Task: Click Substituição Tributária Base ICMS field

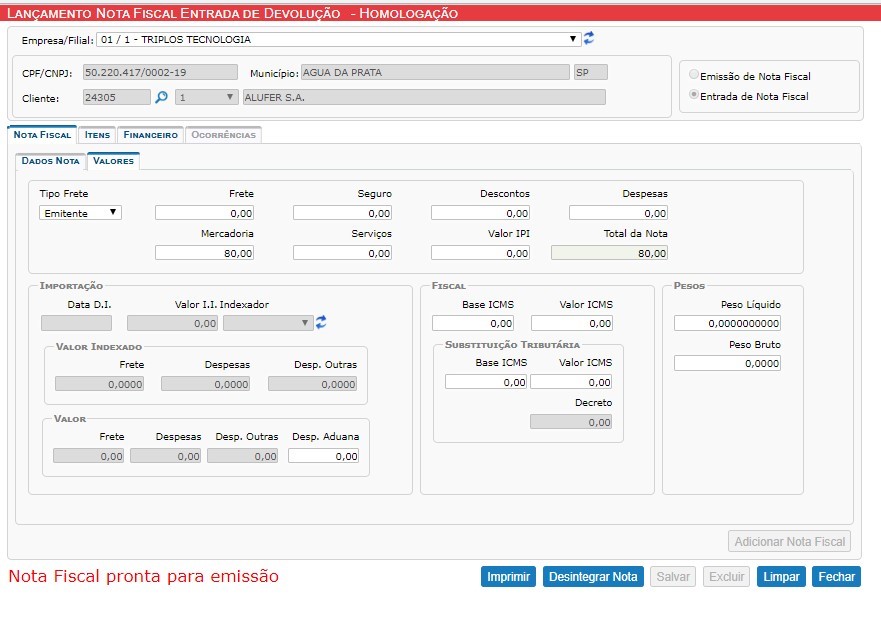Action: click(486, 382)
